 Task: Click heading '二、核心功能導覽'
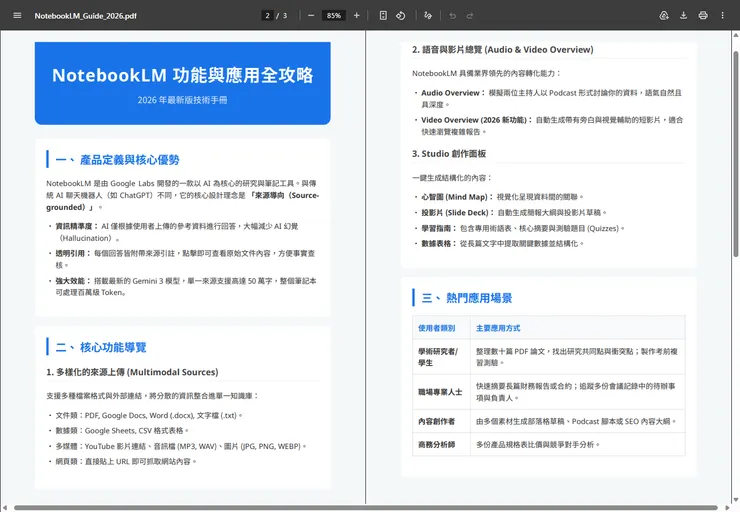click(101, 347)
